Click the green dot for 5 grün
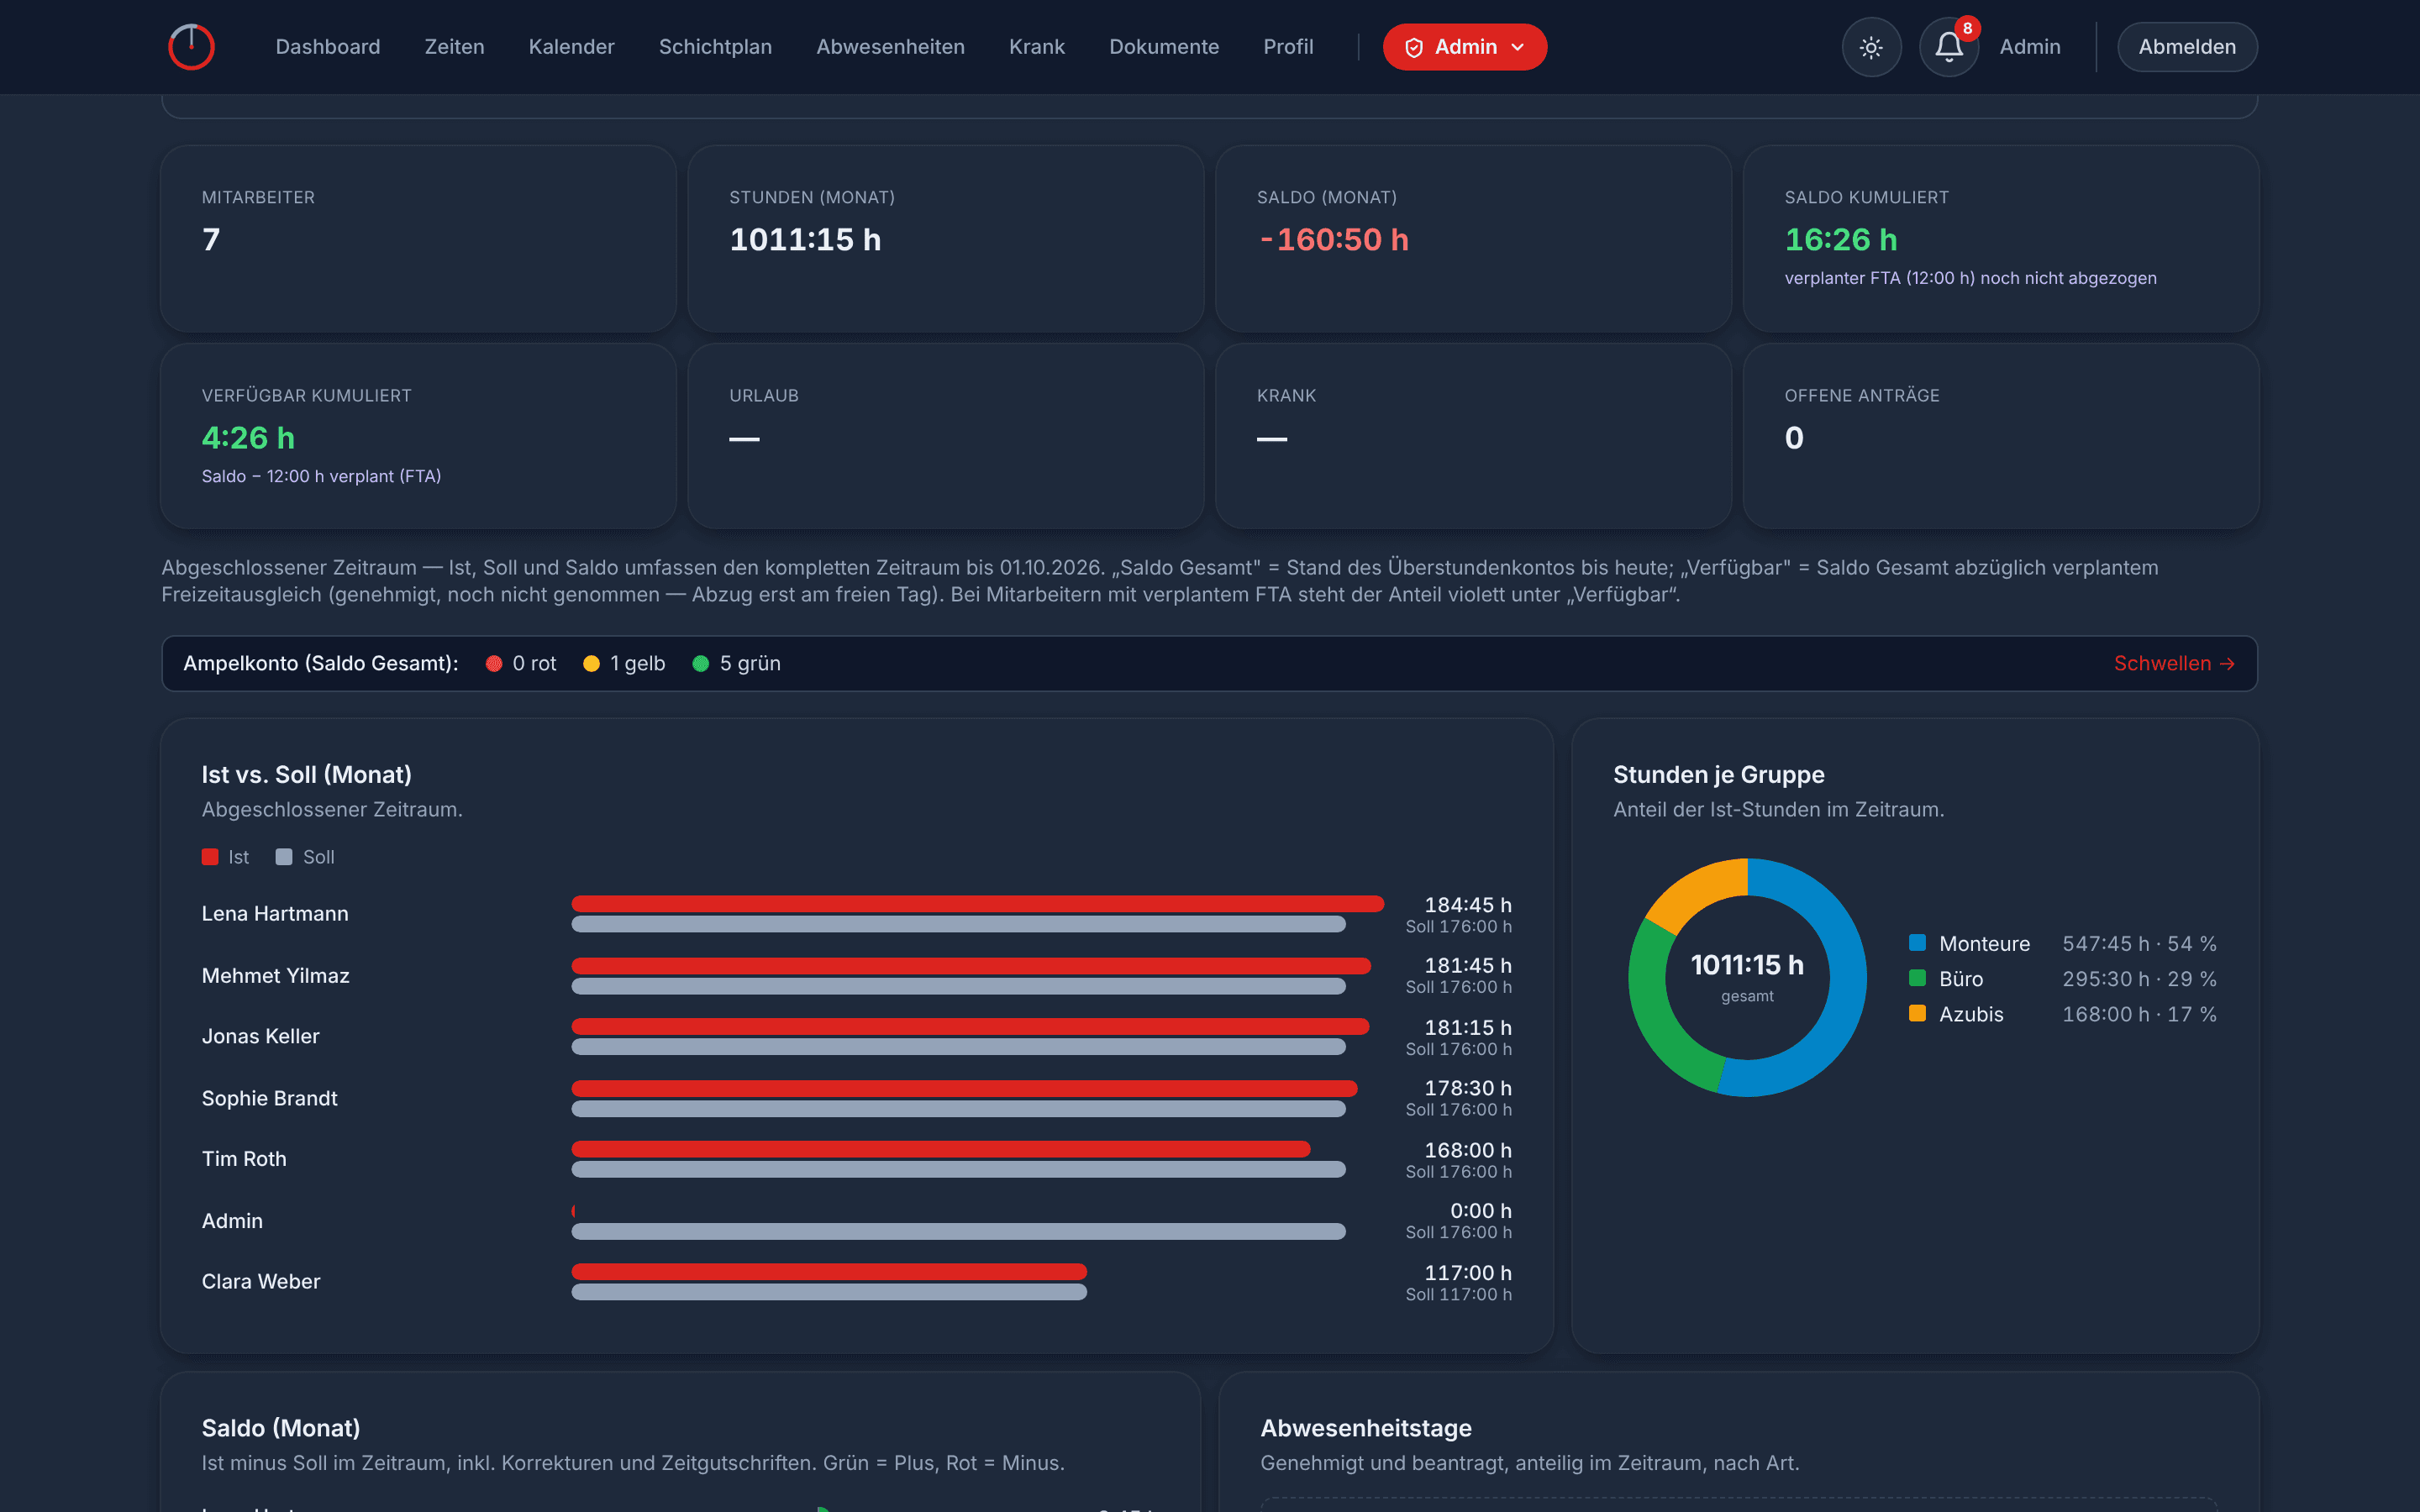Image resolution: width=2420 pixels, height=1512 pixels. pyautogui.click(x=701, y=664)
